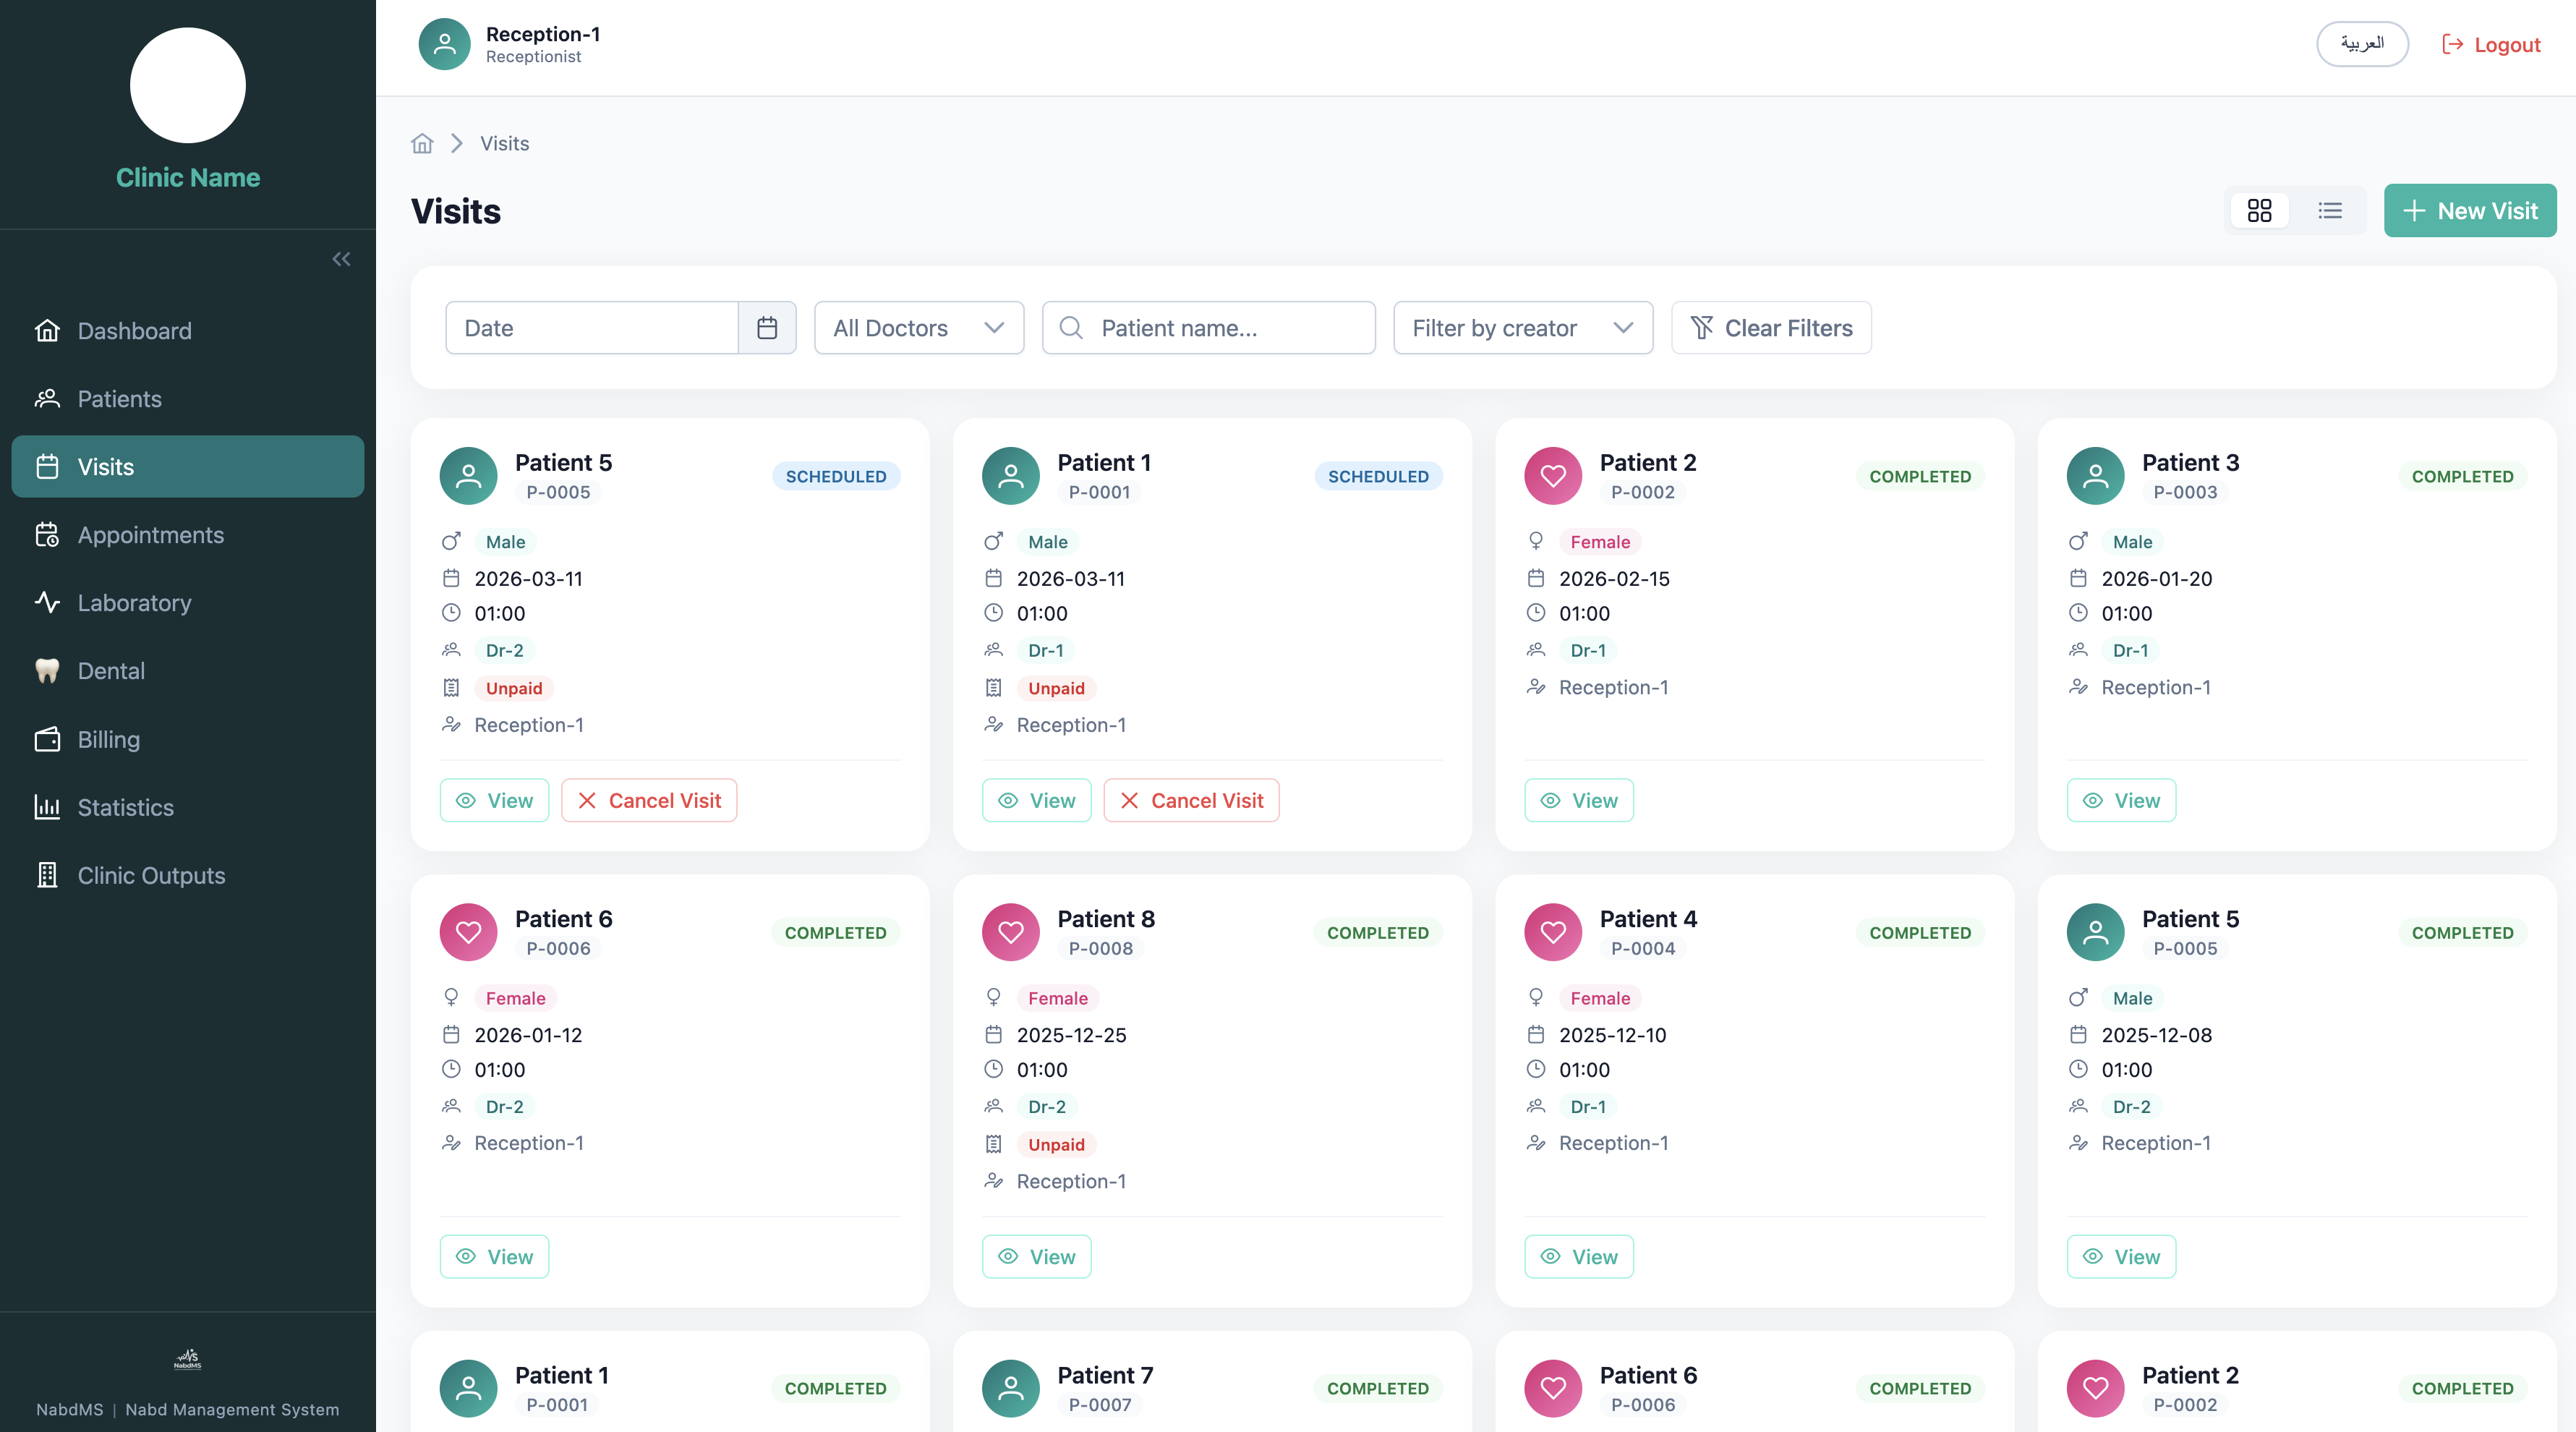Image resolution: width=2576 pixels, height=1432 pixels.
Task: Switch to list view
Action: click(2330, 210)
